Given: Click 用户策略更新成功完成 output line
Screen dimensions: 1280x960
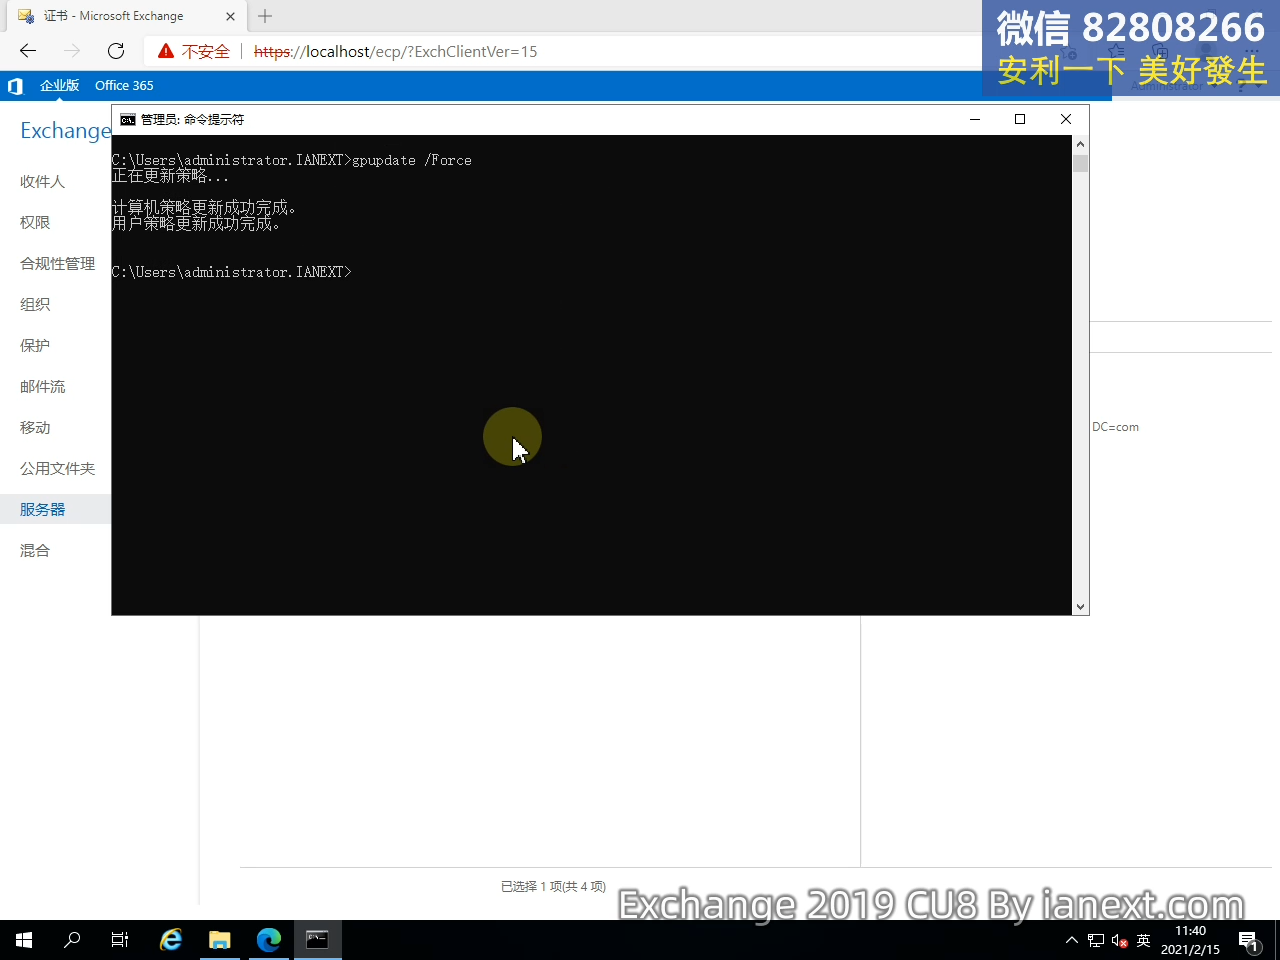Looking at the screenshot, I should pyautogui.click(x=196, y=224).
